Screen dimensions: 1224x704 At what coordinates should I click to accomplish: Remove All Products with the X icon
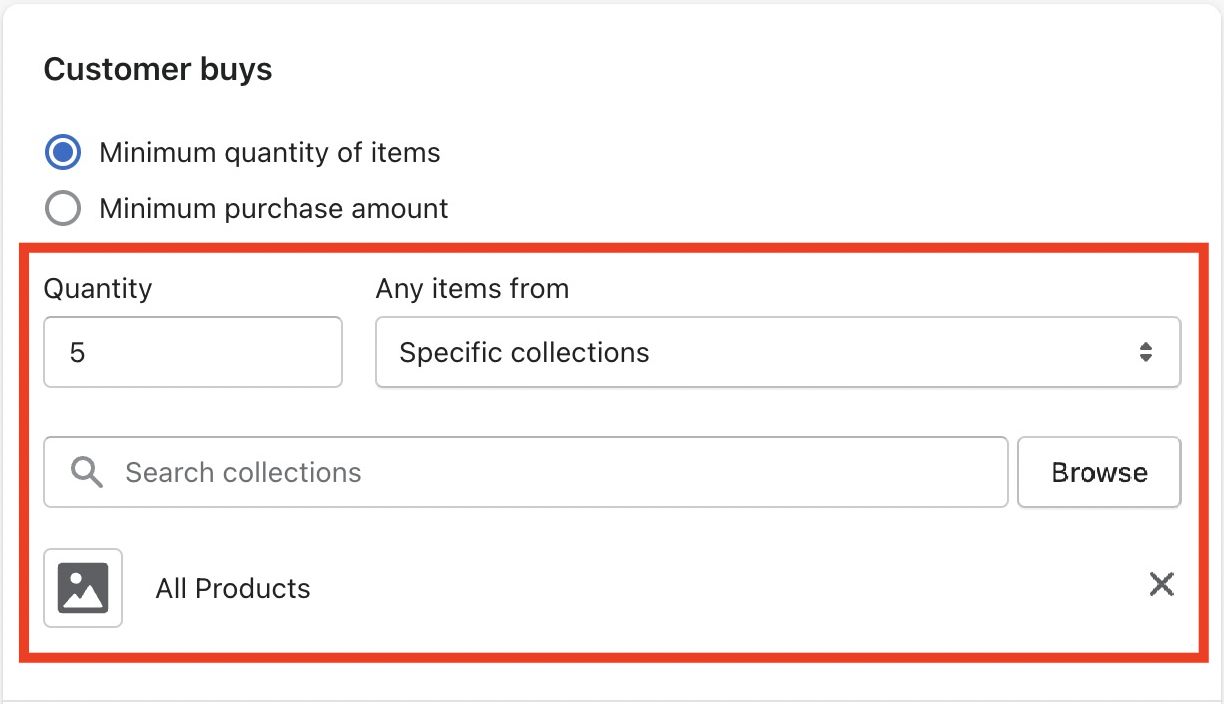pos(1161,584)
